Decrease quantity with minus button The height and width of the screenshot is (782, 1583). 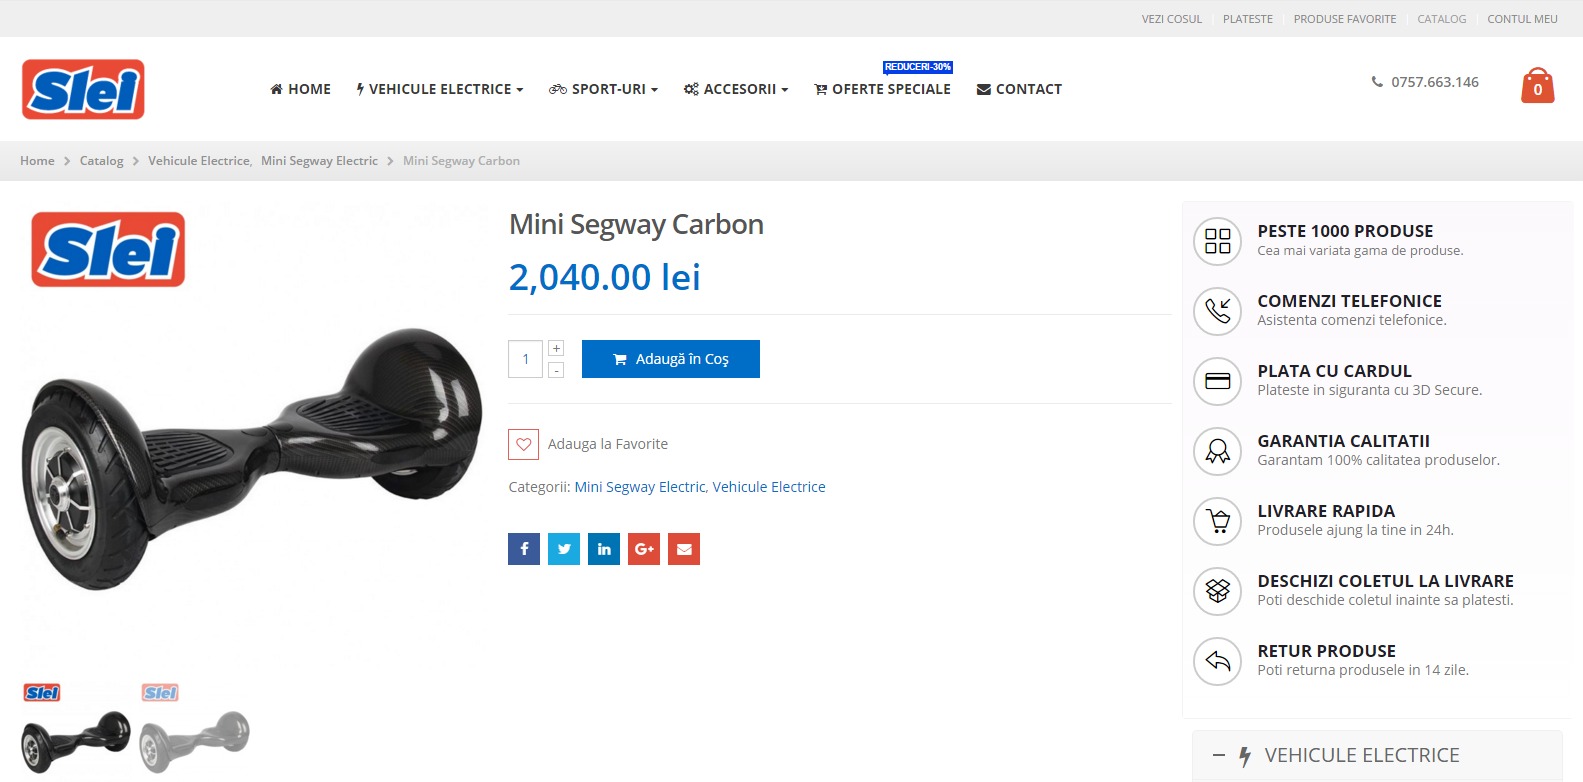(x=556, y=370)
